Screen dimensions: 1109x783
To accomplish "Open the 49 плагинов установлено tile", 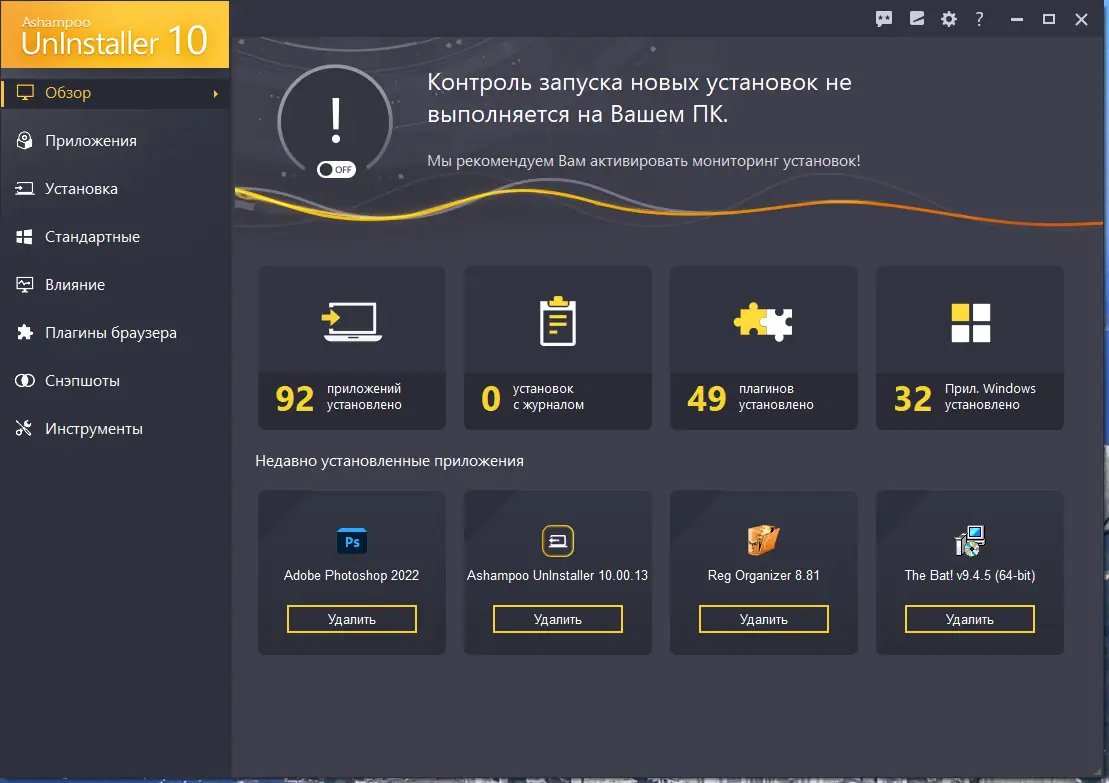I will 764,347.
